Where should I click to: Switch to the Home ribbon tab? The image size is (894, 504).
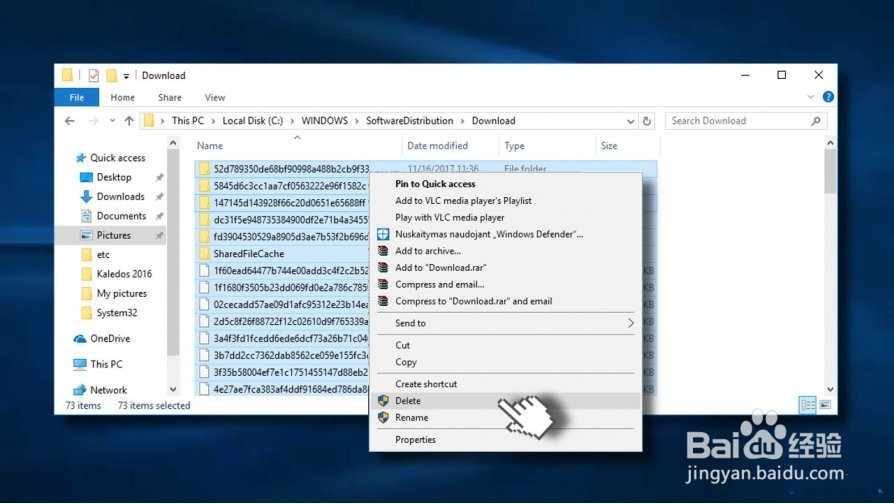coord(123,97)
